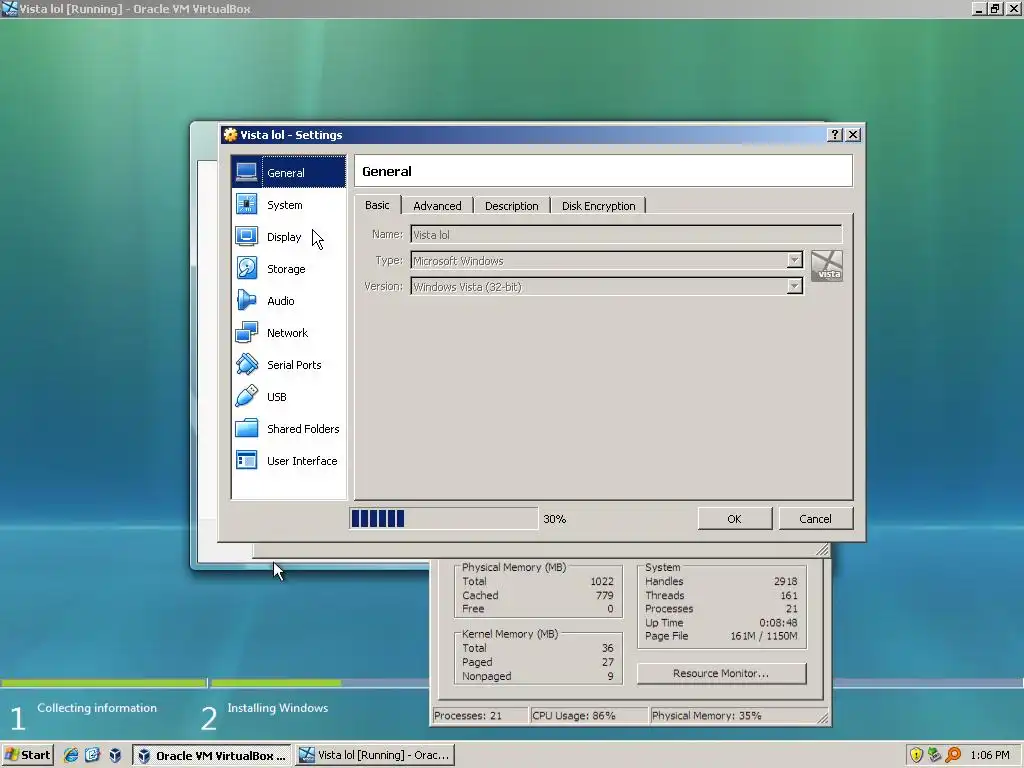Click OK in the Settings dialog
The height and width of the screenshot is (768, 1024).
(734, 519)
